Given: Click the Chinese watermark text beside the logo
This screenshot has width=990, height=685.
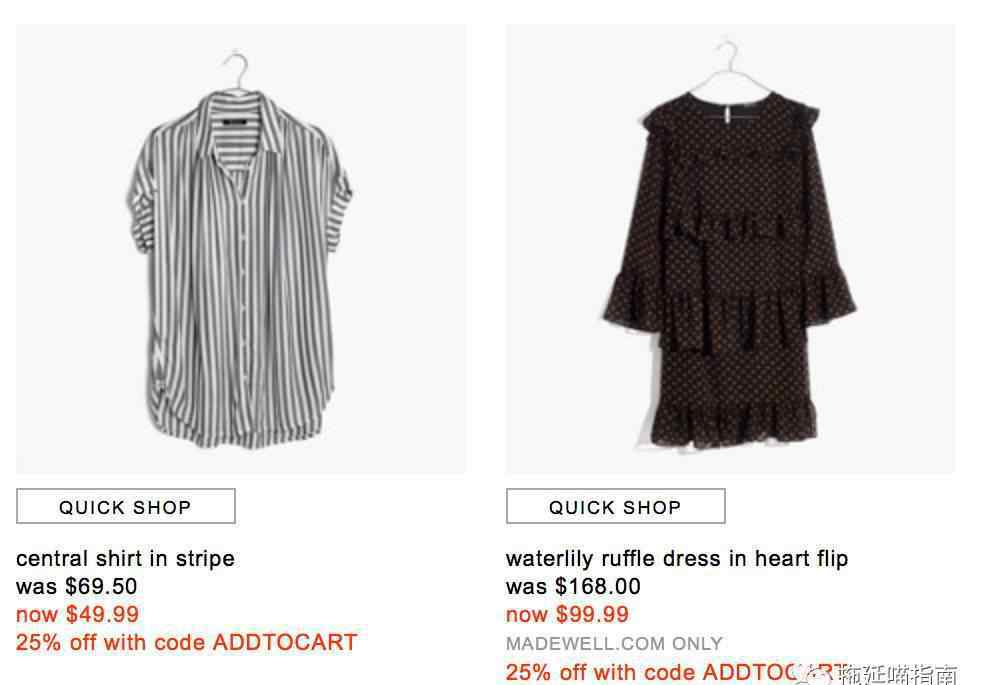Looking at the screenshot, I should [x=898, y=674].
